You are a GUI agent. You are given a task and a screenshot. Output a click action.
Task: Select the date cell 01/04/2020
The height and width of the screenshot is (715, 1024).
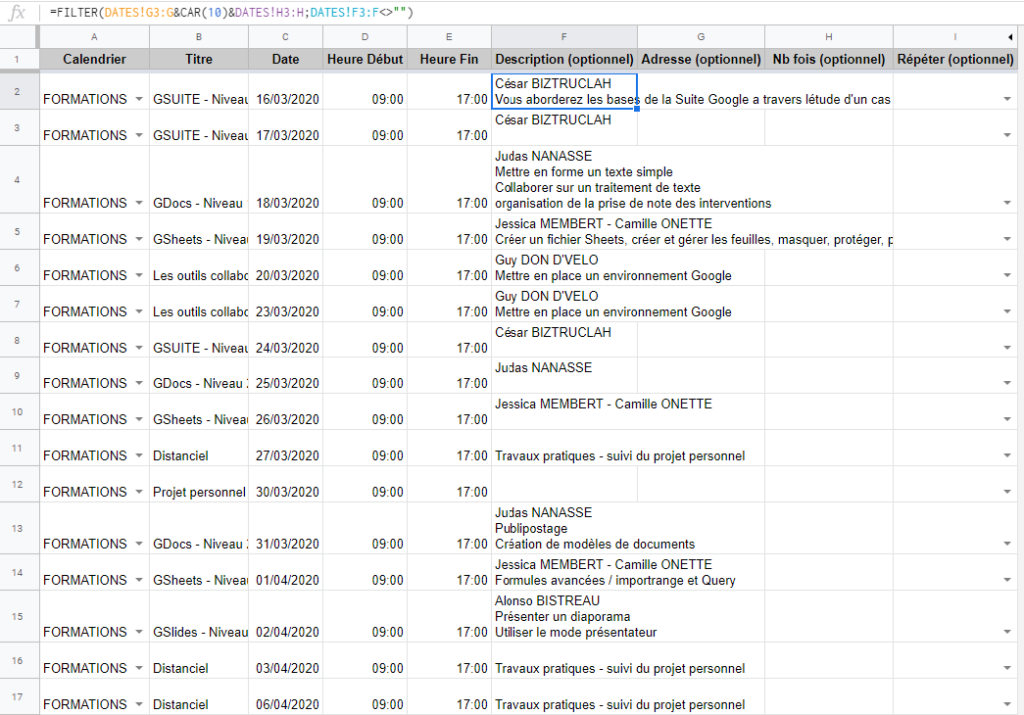click(285, 573)
